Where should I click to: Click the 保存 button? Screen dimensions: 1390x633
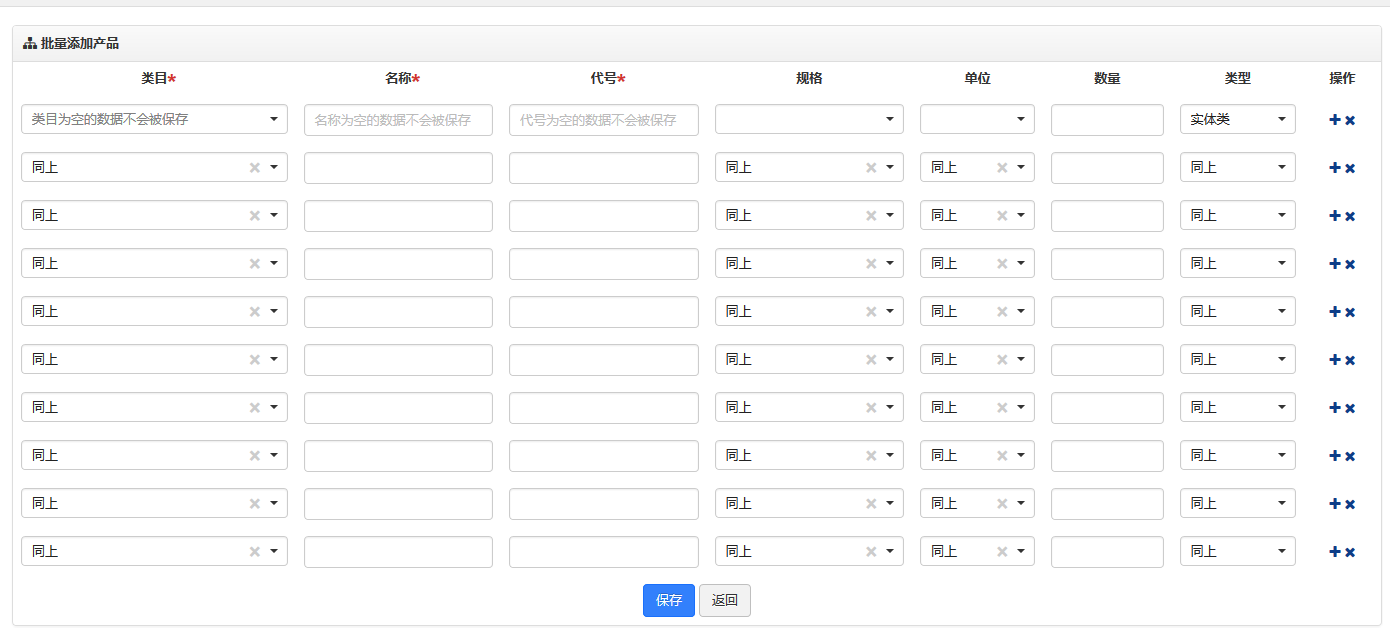coord(668,601)
